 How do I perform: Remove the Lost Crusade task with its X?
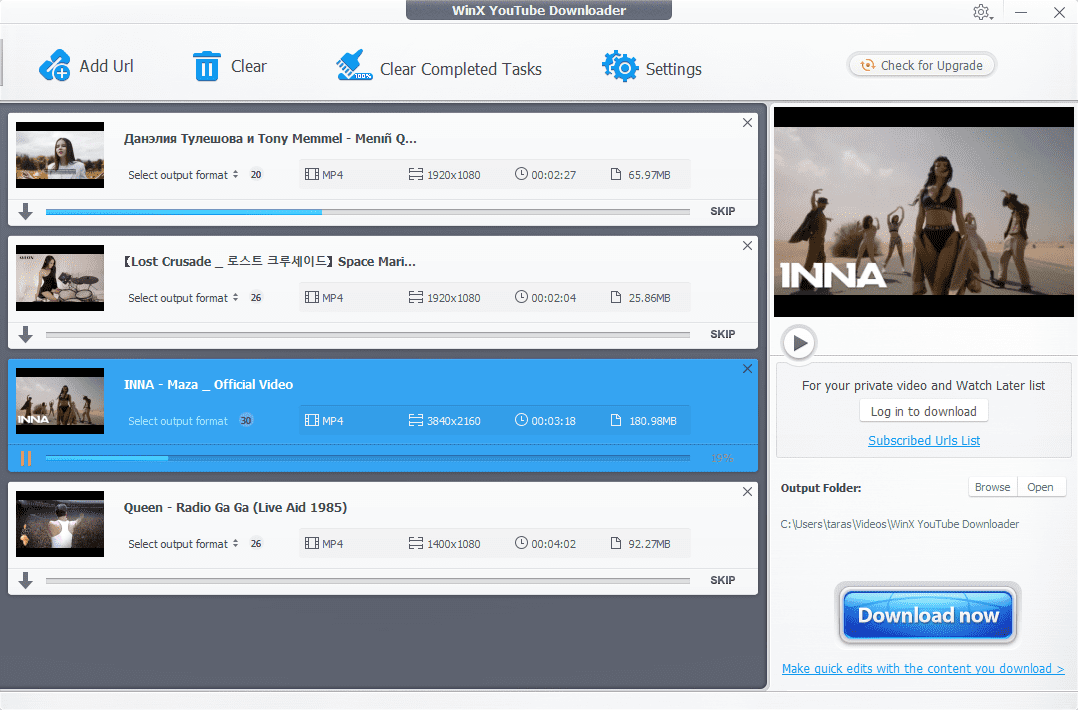pos(747,246)
